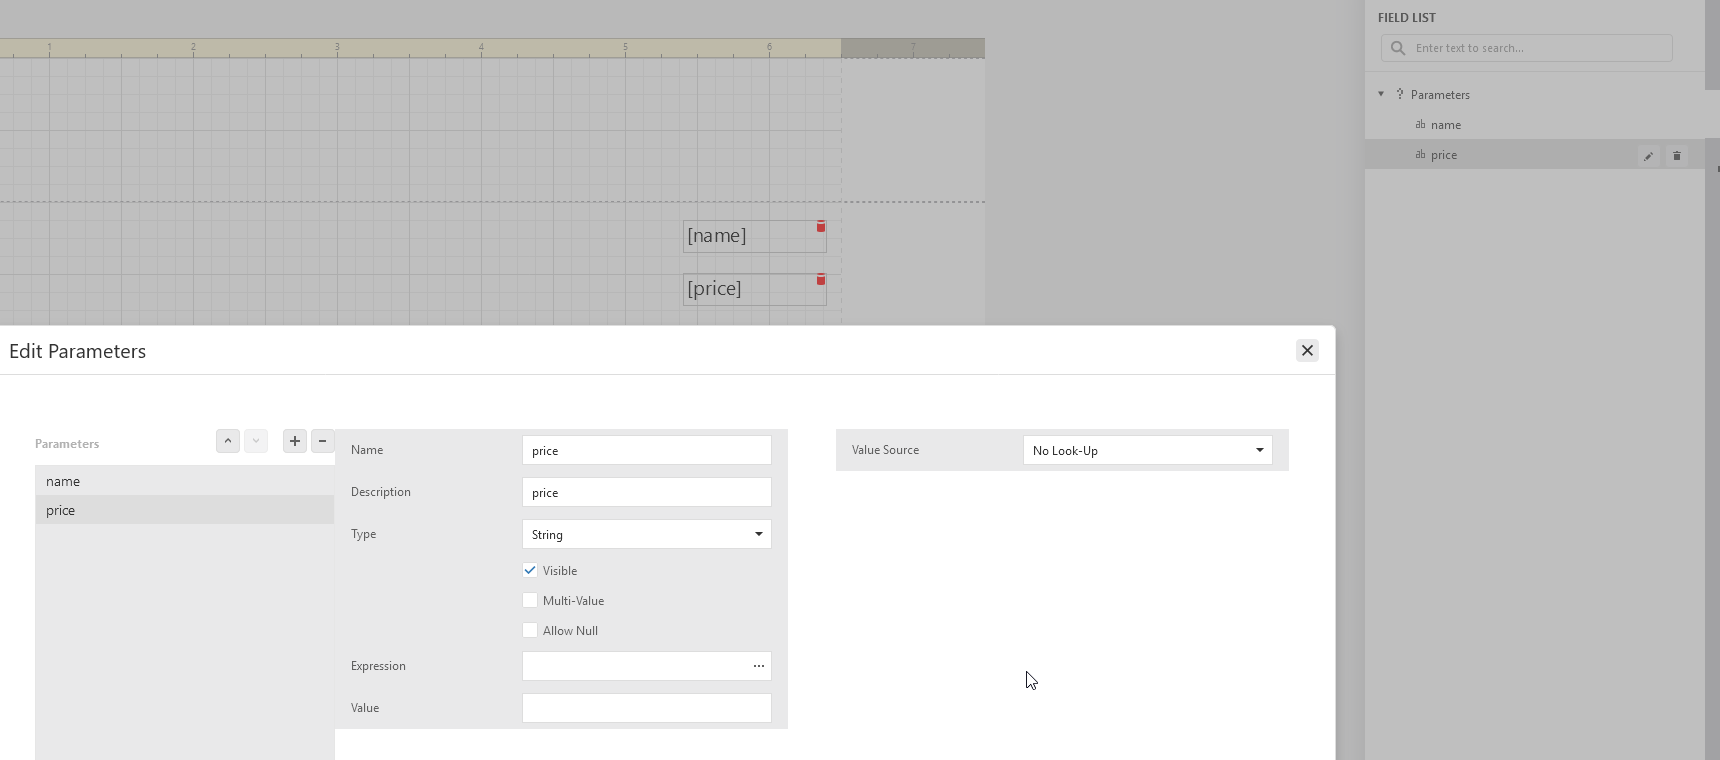The height and width of the screenshot is (760, 1720).
Task: Select name field in Field List
Action: pos(1535,125)
